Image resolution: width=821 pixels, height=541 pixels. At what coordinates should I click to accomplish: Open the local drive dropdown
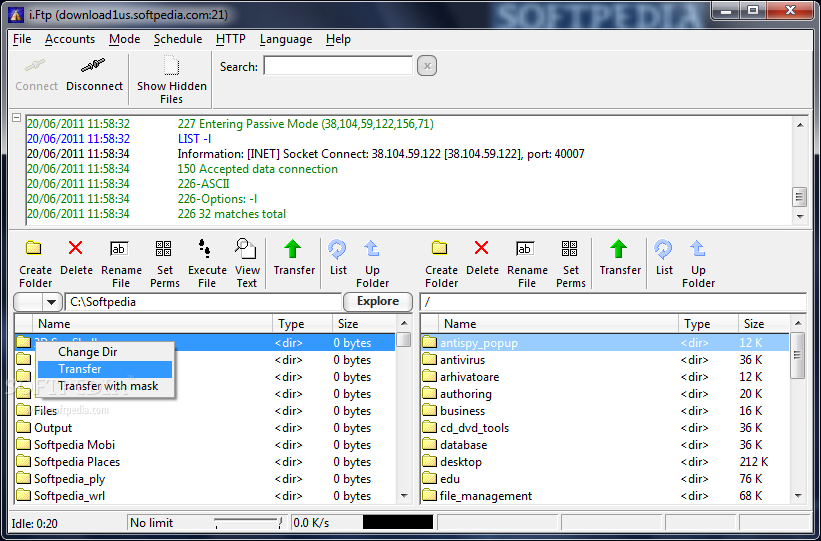tap(51, 302)
